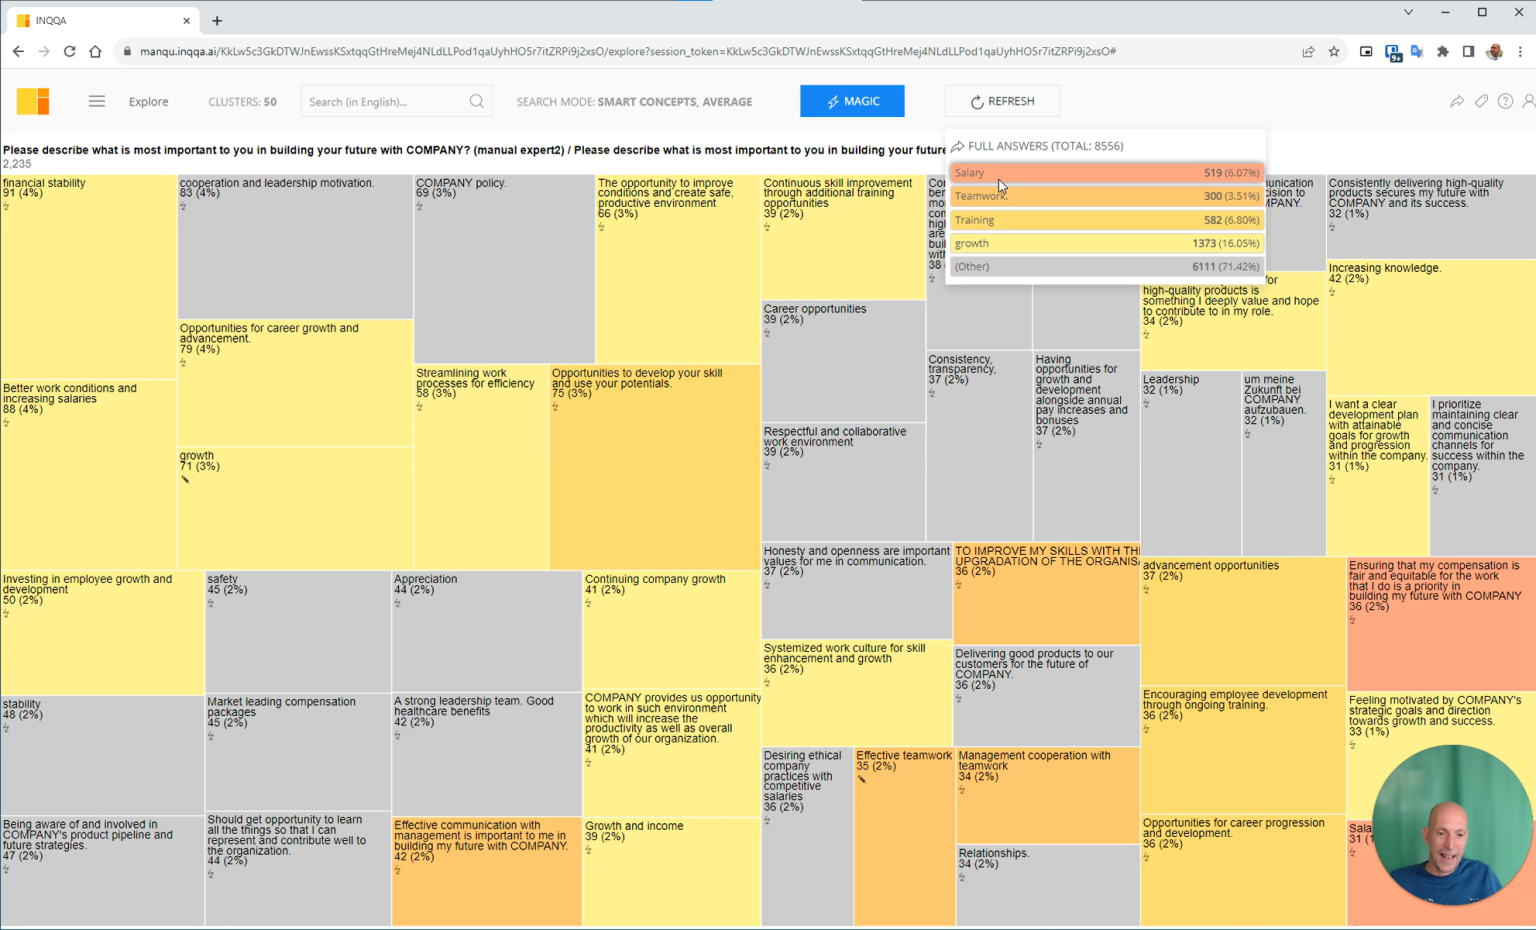Select the tag label icon
The image size is (1536, 930).
(x=1482, y=101)
